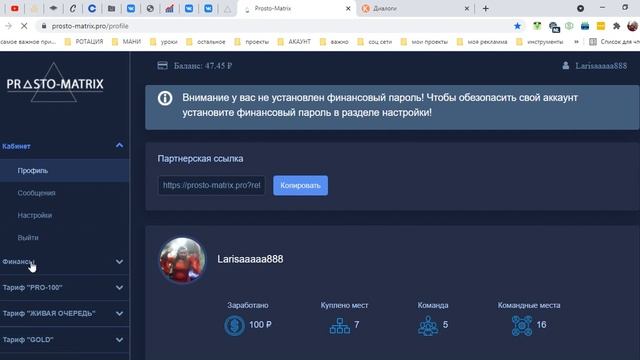This screenshot has height=360, width=640.
Task: Click the Larisaaaaa888 profile name heading
Action: (x=250, y=259)
